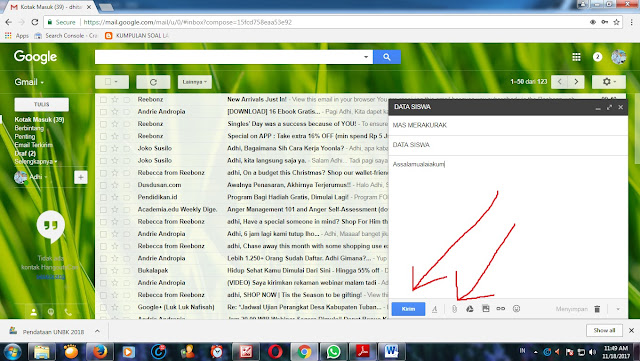Image resolution: width=640 pixels, height=361 pixels.
Task: Switch to Hangouts conversations tab
Action: click(x=51, y=312)
